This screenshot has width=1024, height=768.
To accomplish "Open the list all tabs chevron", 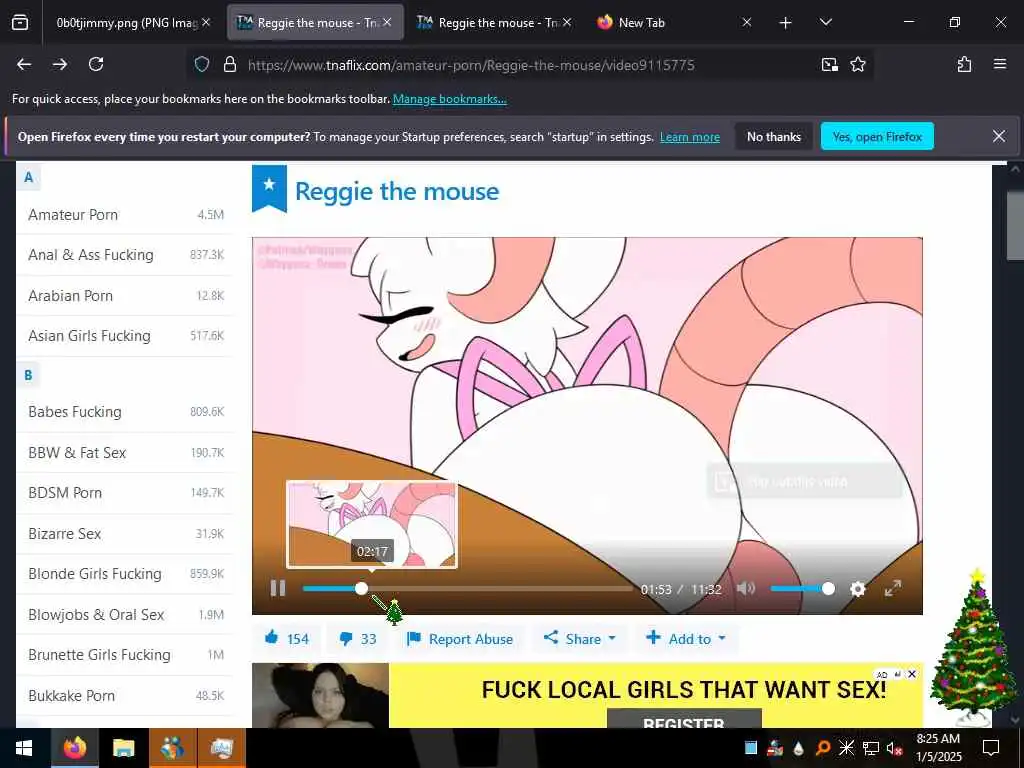I will tap(825, 22).
